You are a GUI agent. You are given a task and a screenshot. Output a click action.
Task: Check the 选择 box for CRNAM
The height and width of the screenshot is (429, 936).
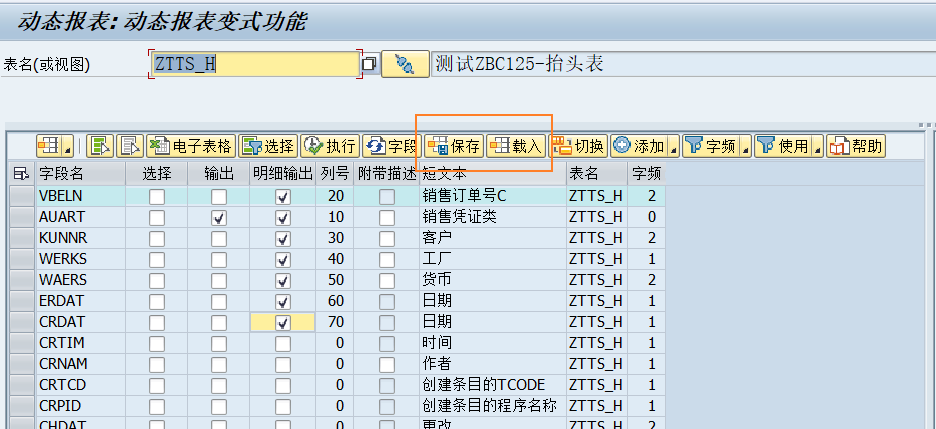157,364
